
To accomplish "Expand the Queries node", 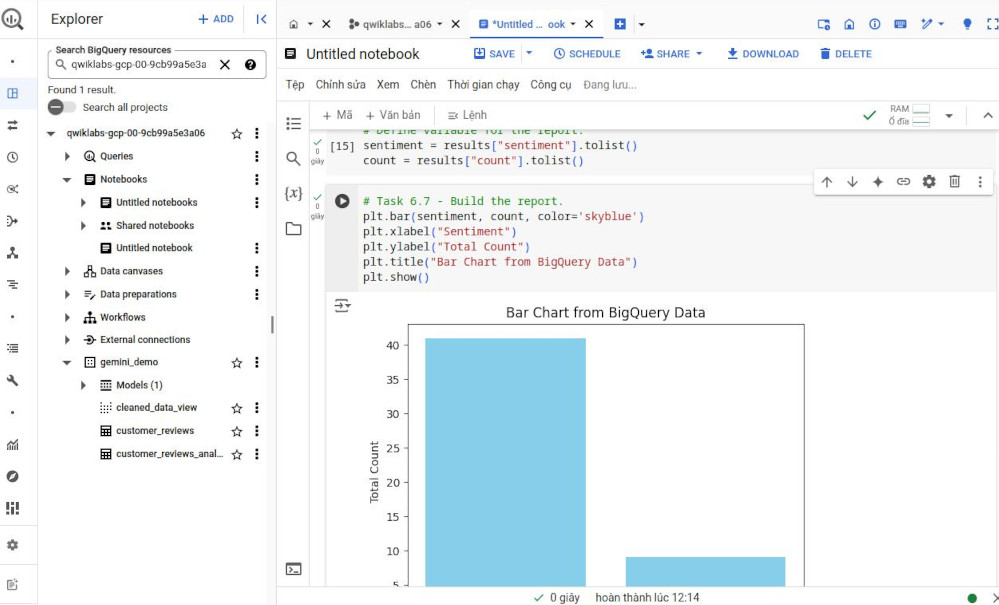I will click(68, 156).
